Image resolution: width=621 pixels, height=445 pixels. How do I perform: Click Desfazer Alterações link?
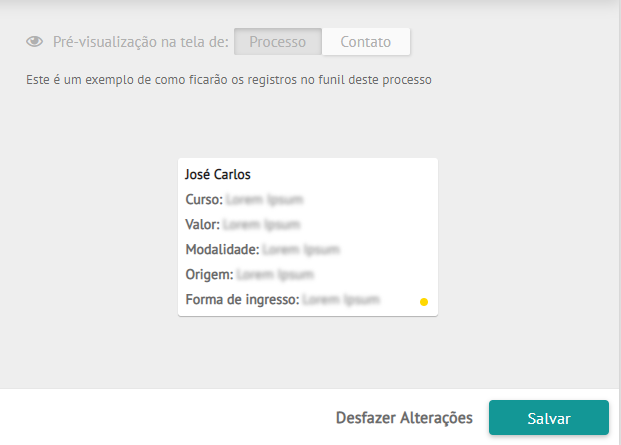pos(404,418)
